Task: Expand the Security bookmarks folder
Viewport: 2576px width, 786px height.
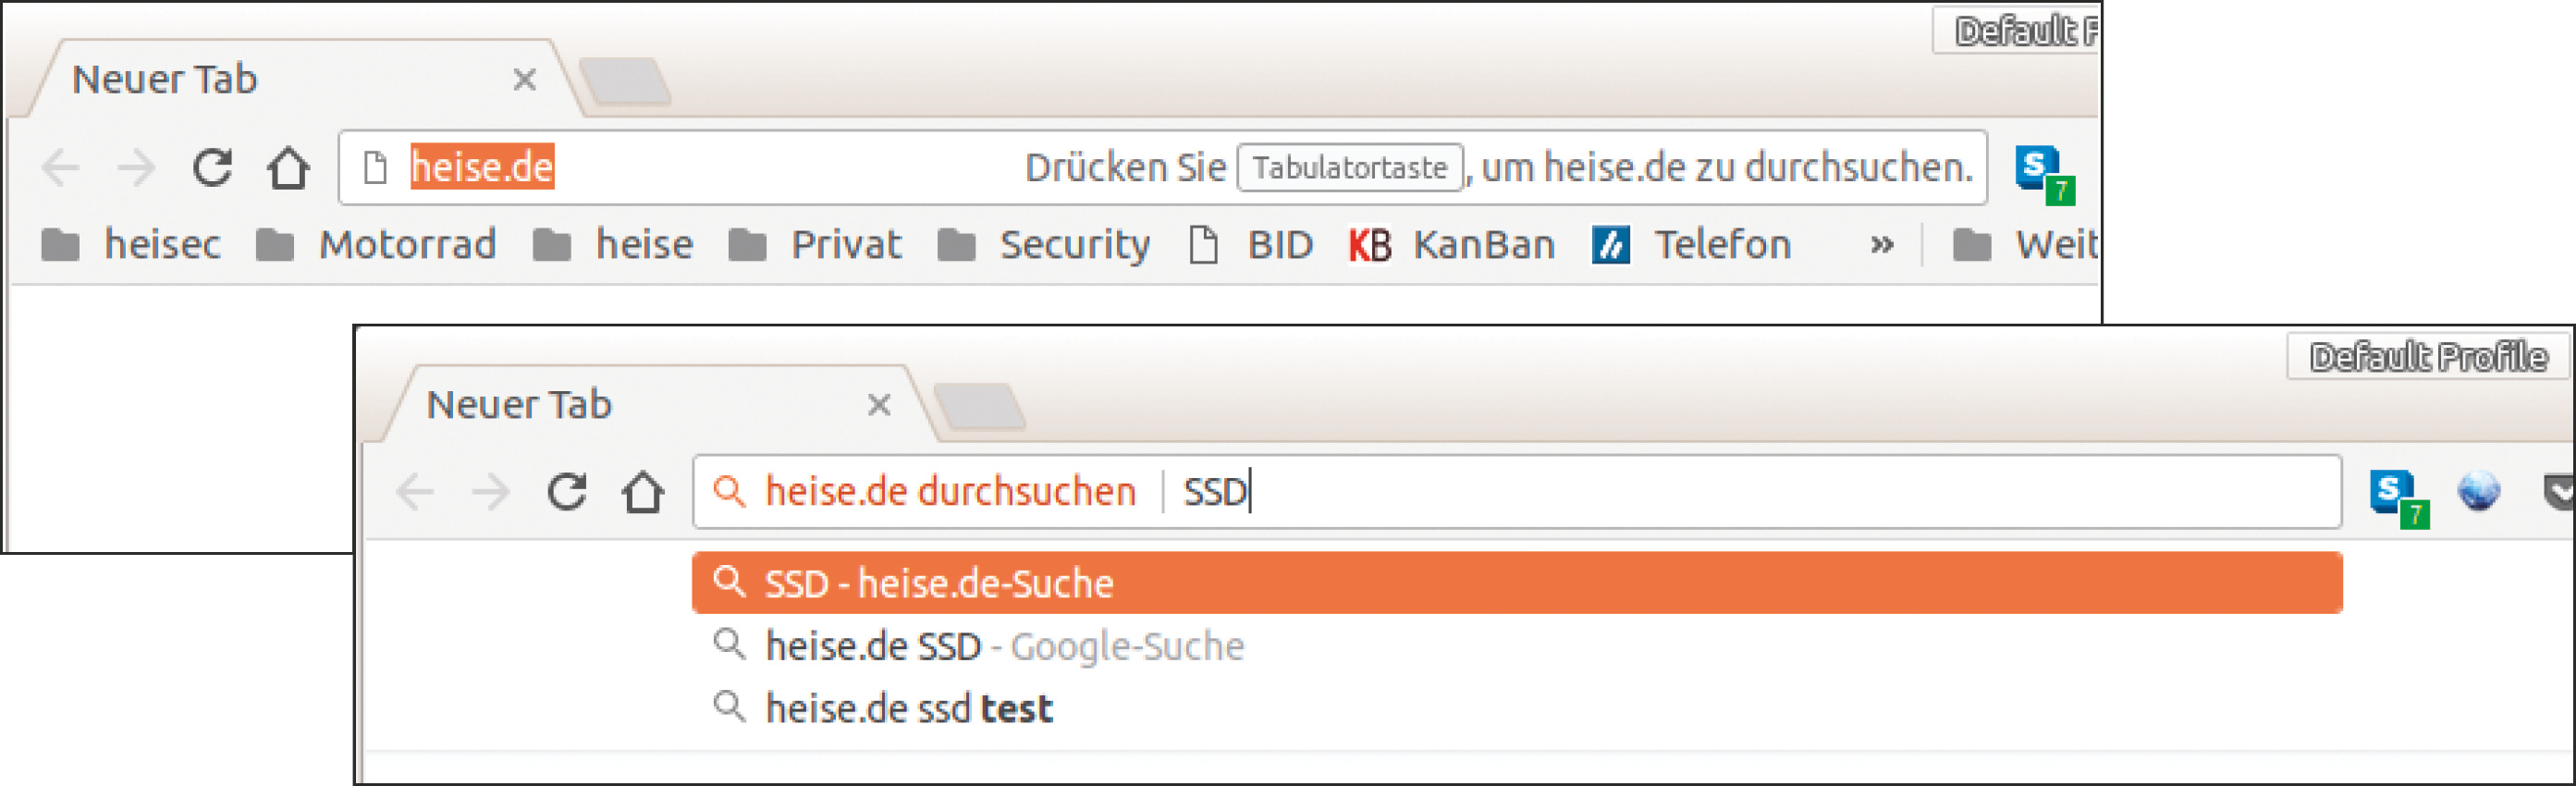Action: [1045, 245]
